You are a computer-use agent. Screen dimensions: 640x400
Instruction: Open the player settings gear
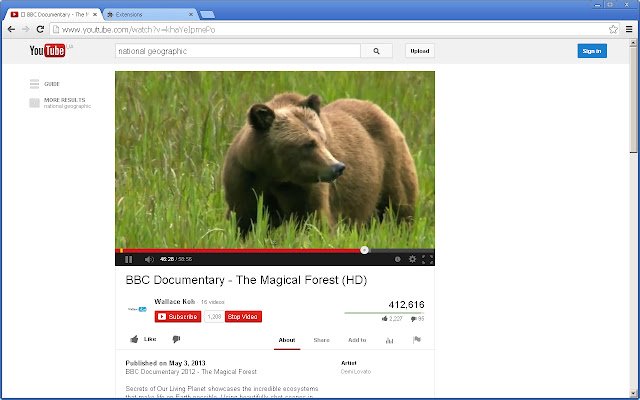click(x=412, y=259)
